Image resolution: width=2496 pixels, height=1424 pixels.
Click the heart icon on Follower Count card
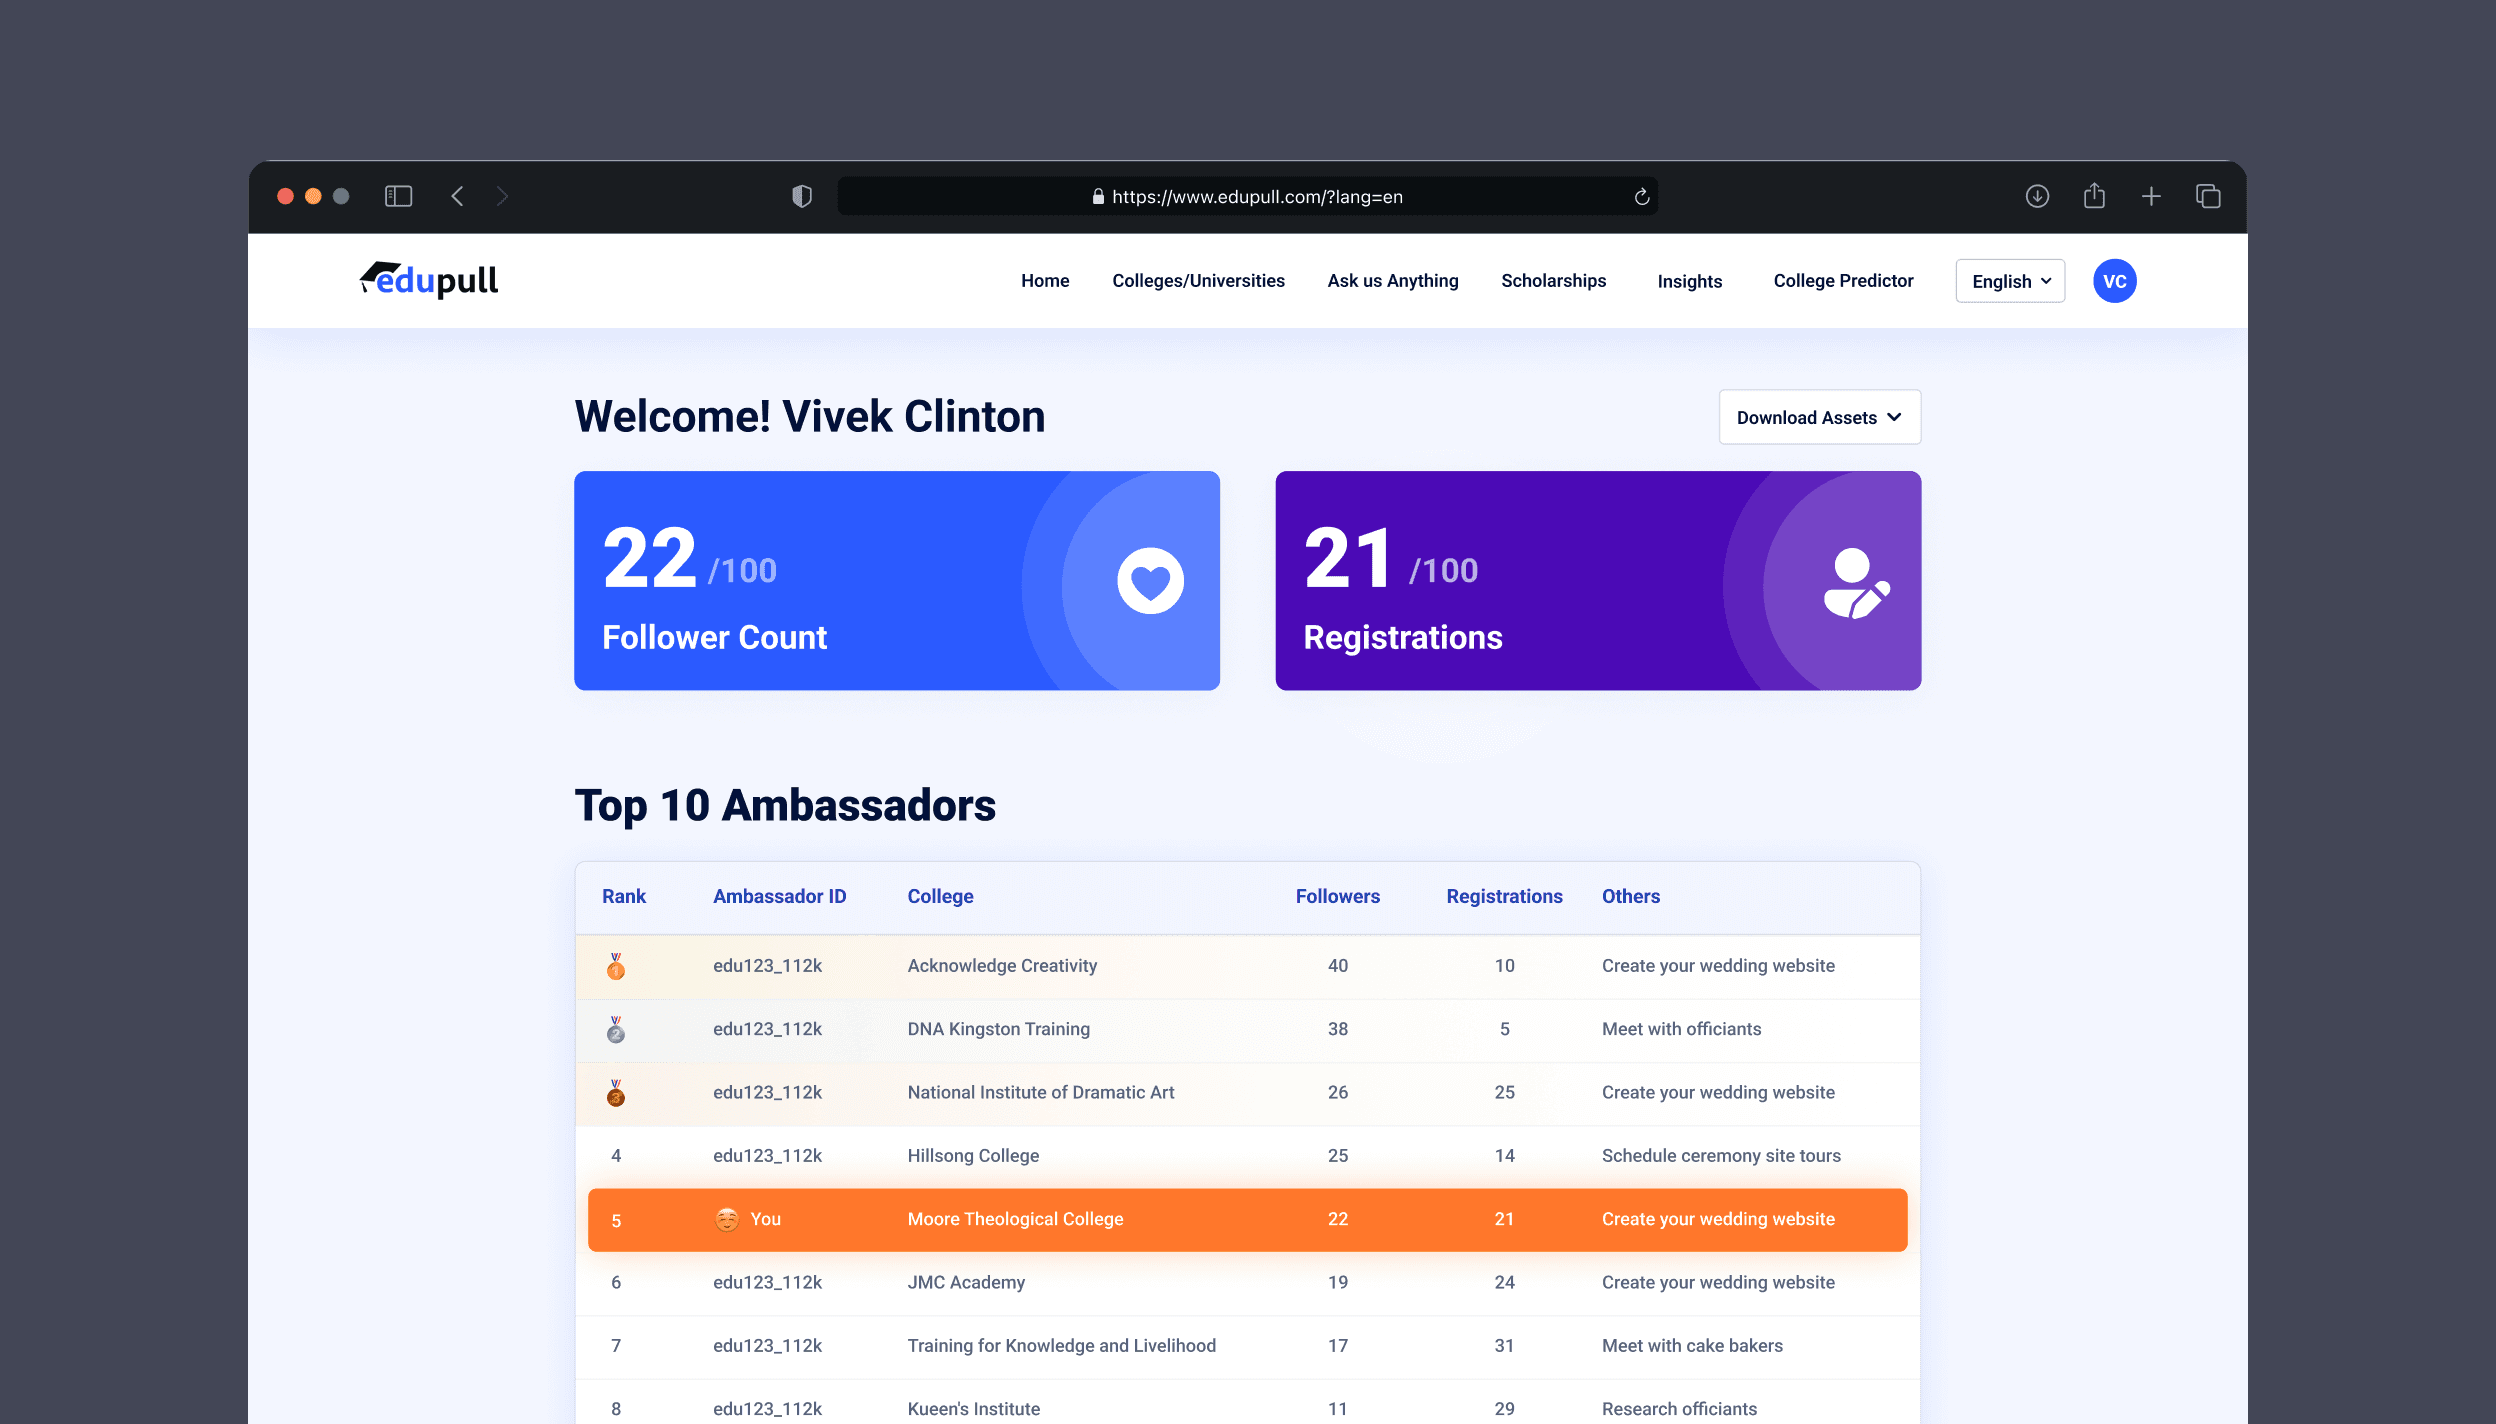click(1150, 581)
